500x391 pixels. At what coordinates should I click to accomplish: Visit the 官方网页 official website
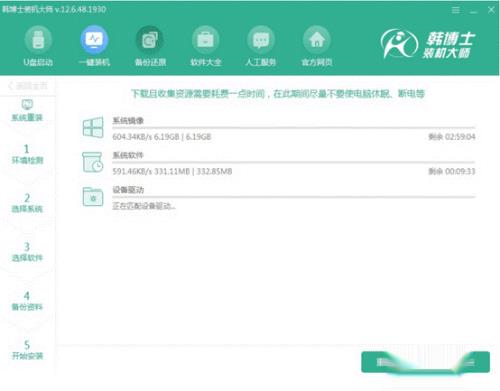coord(317,46)
